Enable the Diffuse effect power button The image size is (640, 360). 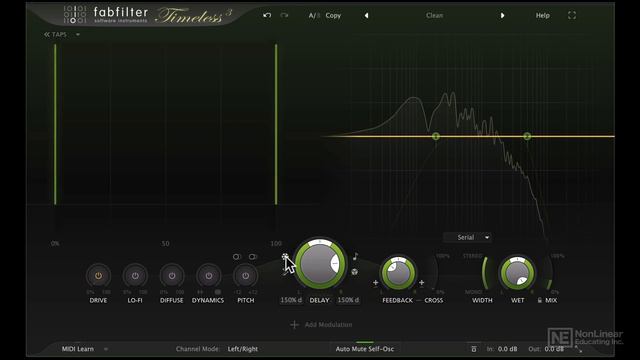pos(172,276)
